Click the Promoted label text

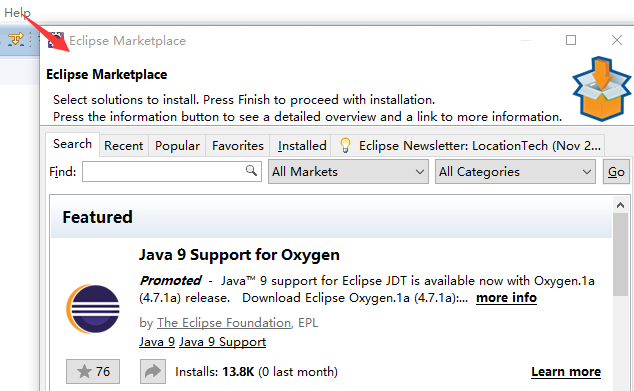click(x=170, y=281)
